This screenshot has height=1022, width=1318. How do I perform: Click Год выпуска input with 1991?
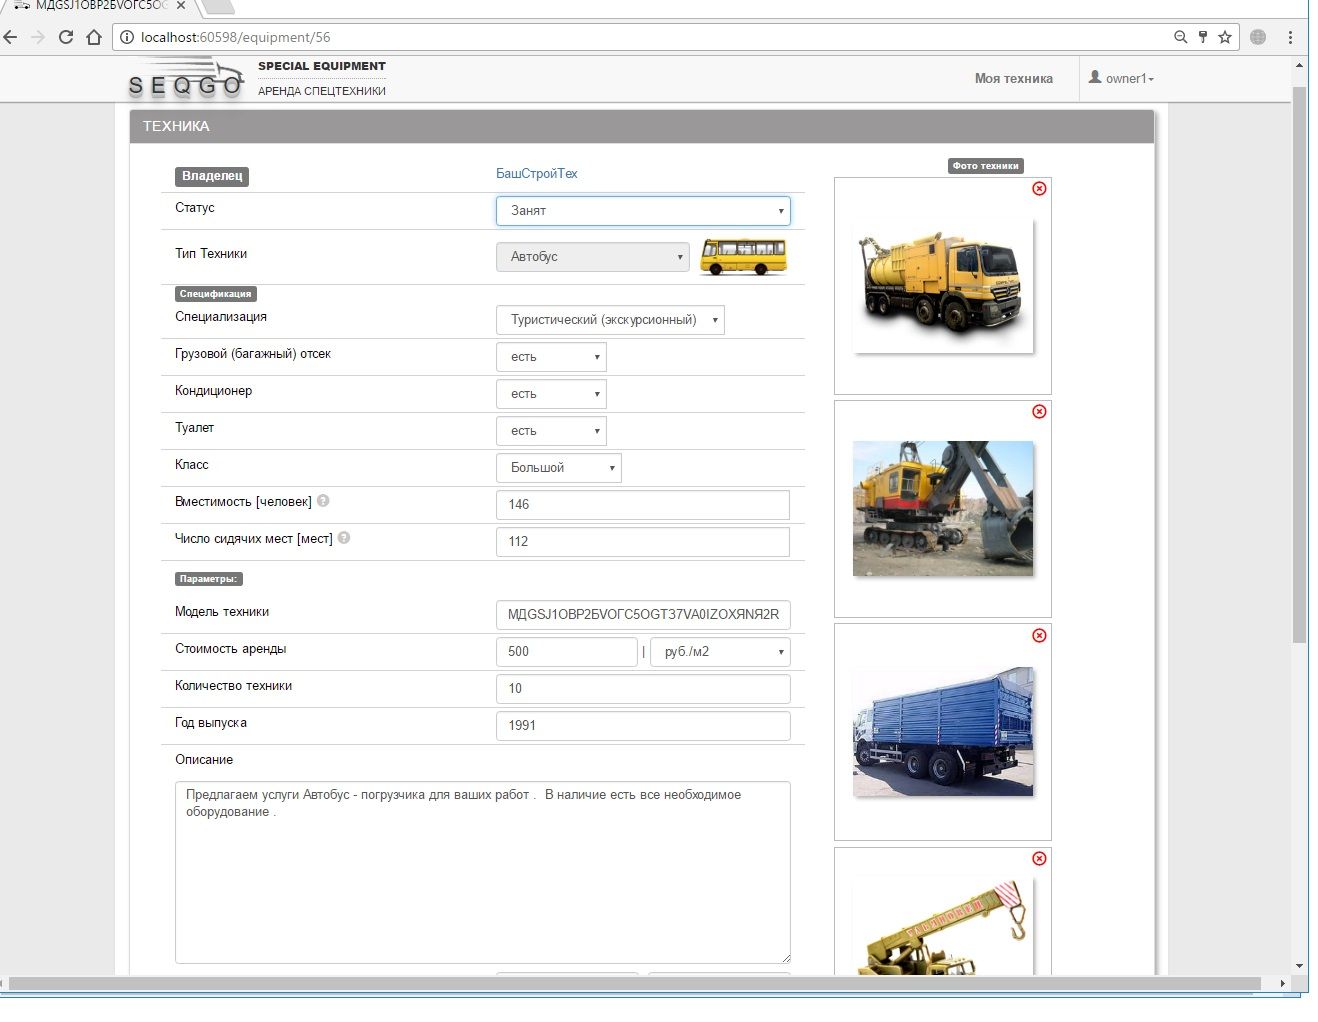point(643,726)
